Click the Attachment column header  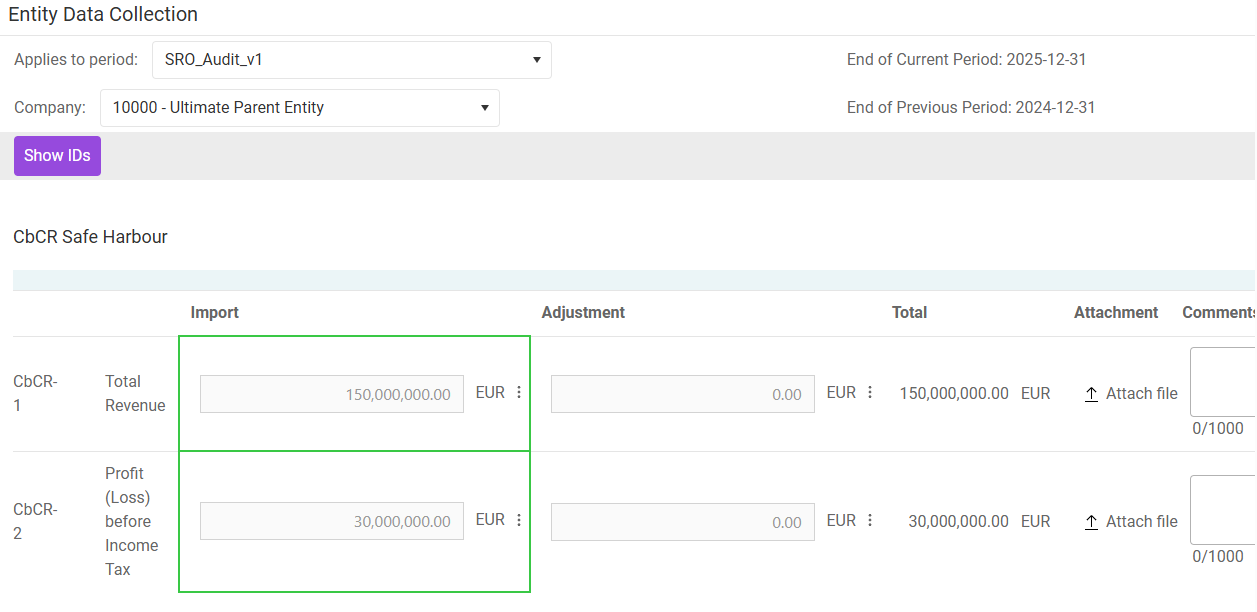[x=1116, y=313]
